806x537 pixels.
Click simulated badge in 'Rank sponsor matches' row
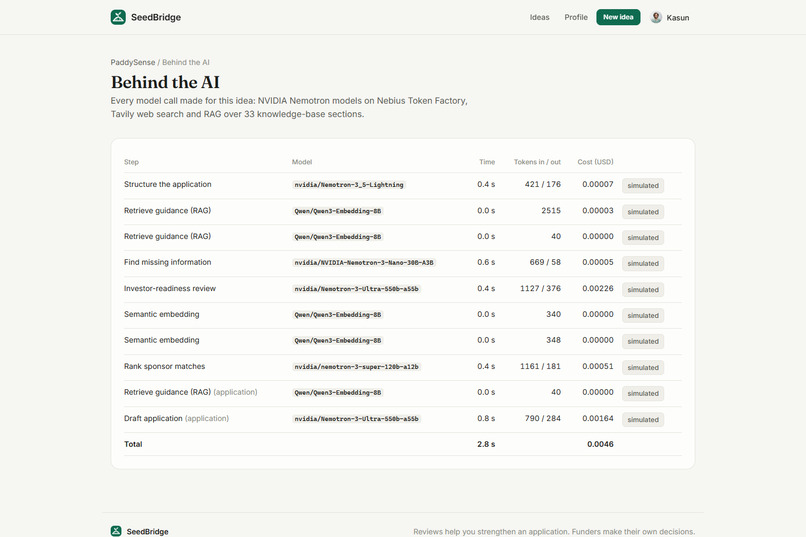tap(643, 367)
